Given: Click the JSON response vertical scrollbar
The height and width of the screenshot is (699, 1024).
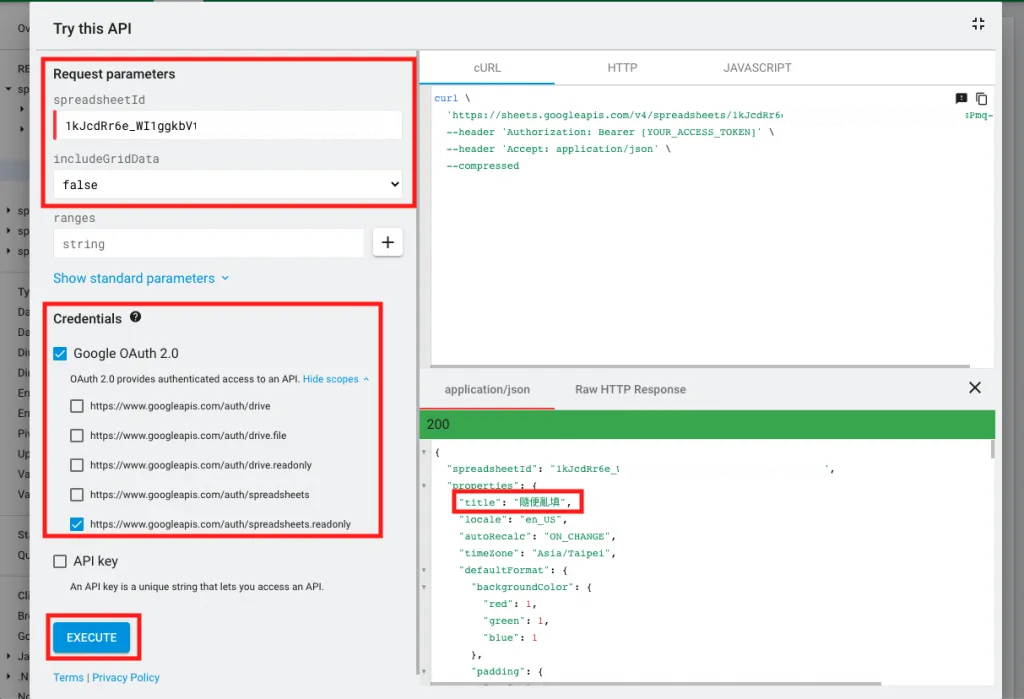Looking at the screenshot, I should point(992,449).
